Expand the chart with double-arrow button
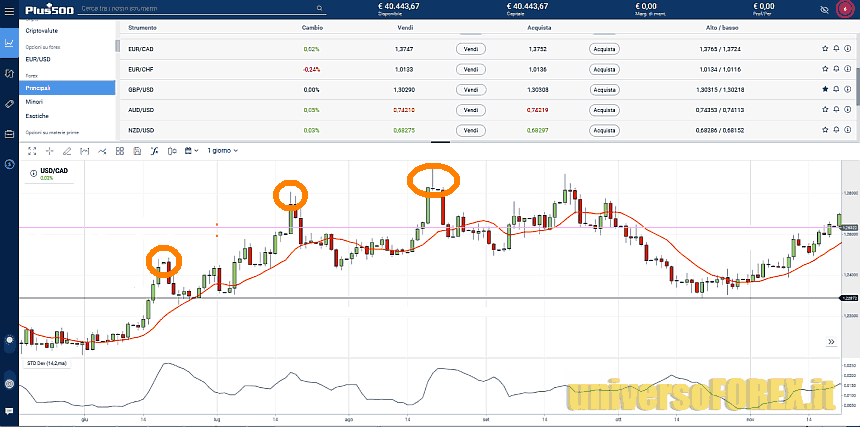This screenshot has height=427, width=860. [830, 342]
